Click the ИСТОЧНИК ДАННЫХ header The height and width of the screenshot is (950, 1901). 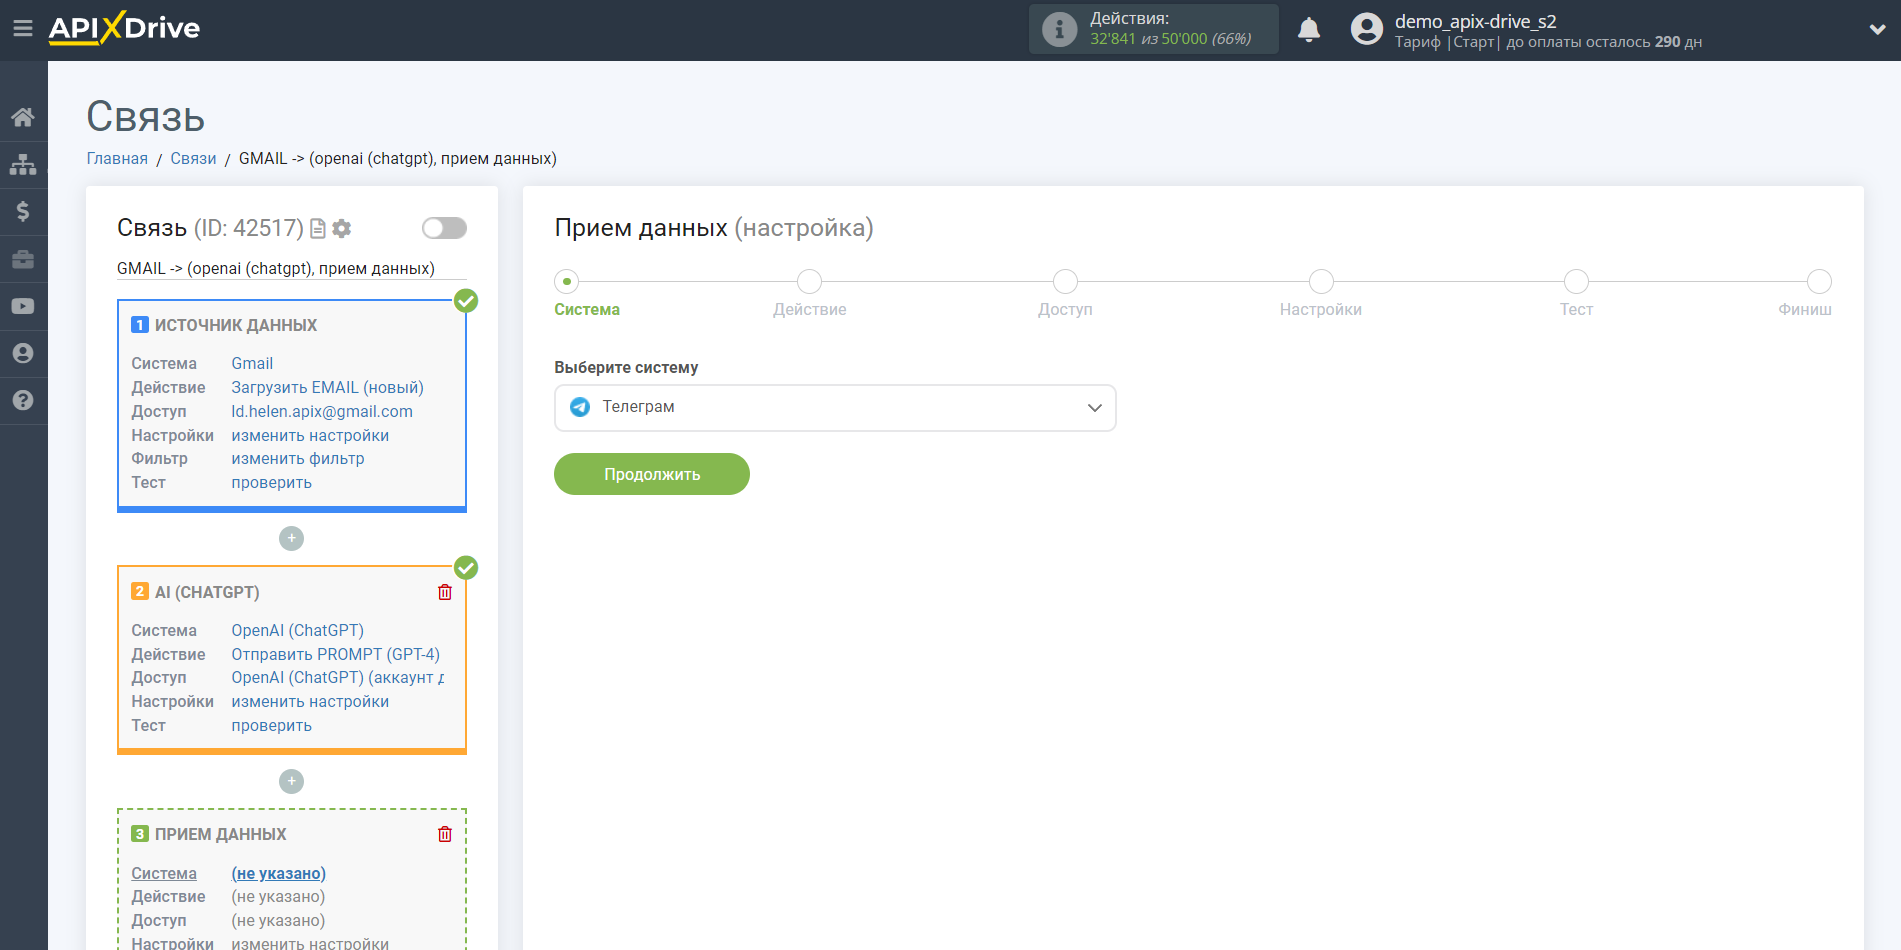(x=236, y=326)
